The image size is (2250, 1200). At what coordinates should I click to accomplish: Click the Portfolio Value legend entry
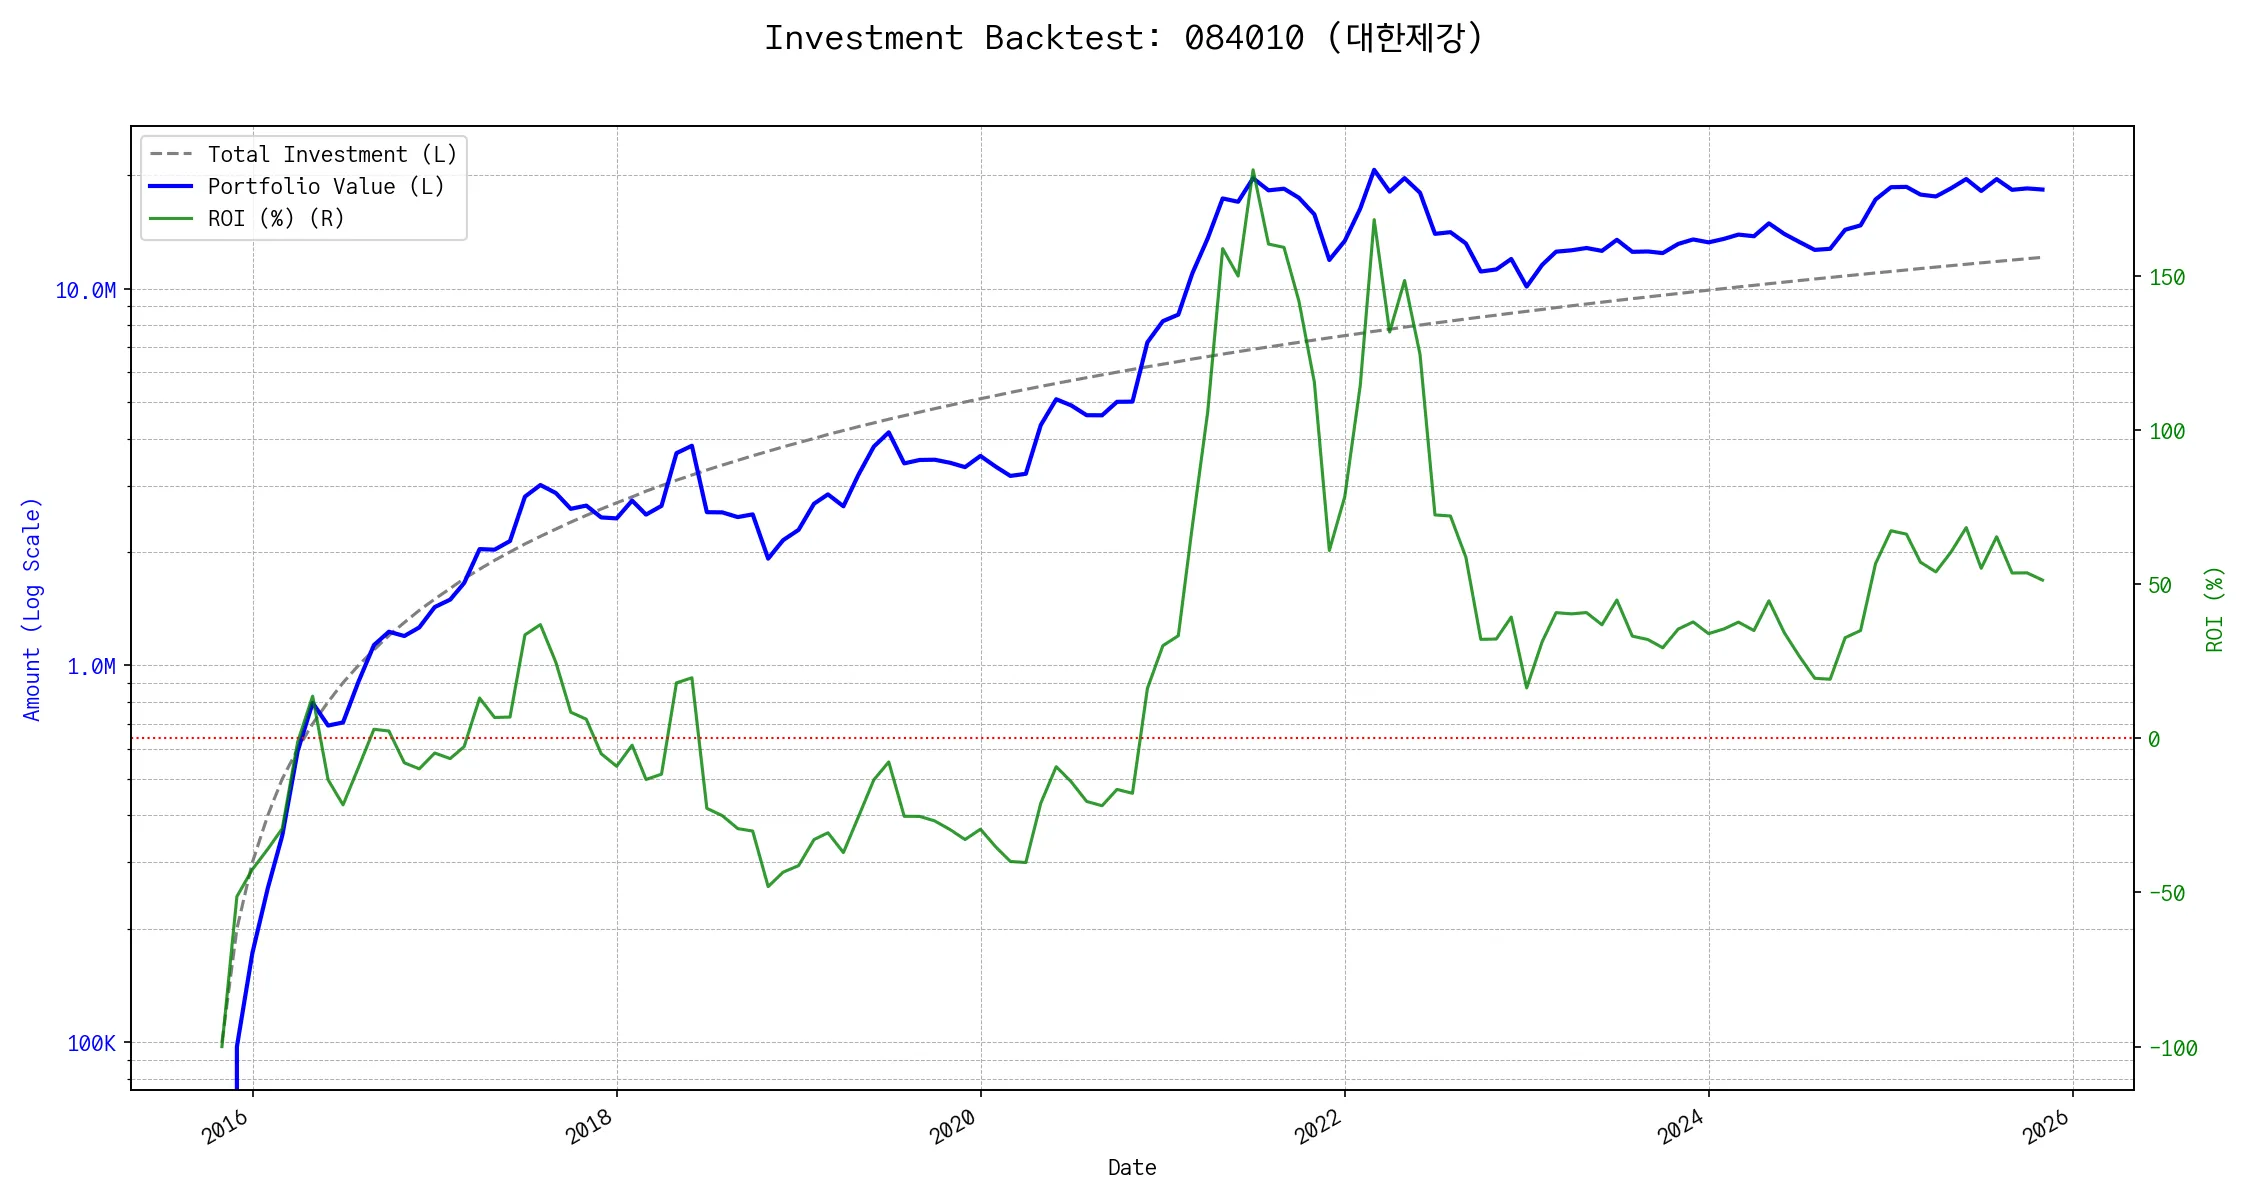tap(325, 186)
